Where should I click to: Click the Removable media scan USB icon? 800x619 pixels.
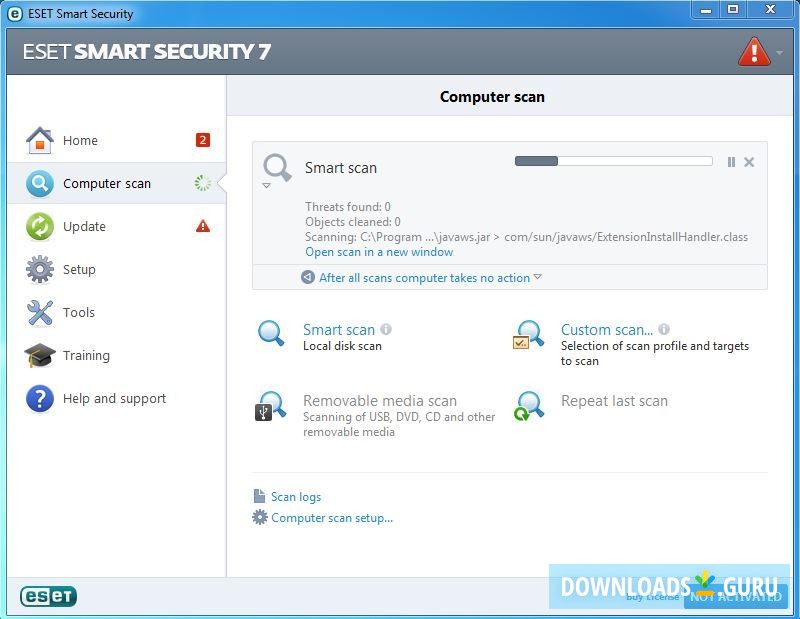click(x=270, y=406)
